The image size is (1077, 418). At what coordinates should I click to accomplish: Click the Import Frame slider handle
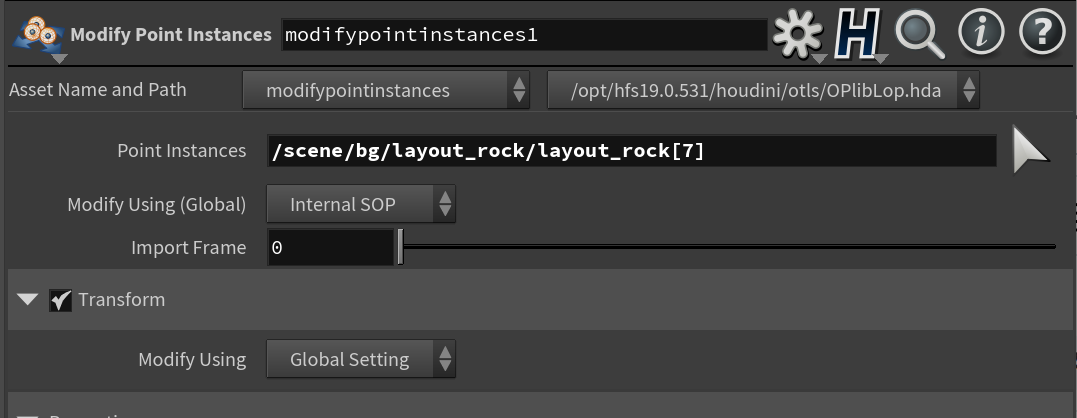tap(400, 248)
